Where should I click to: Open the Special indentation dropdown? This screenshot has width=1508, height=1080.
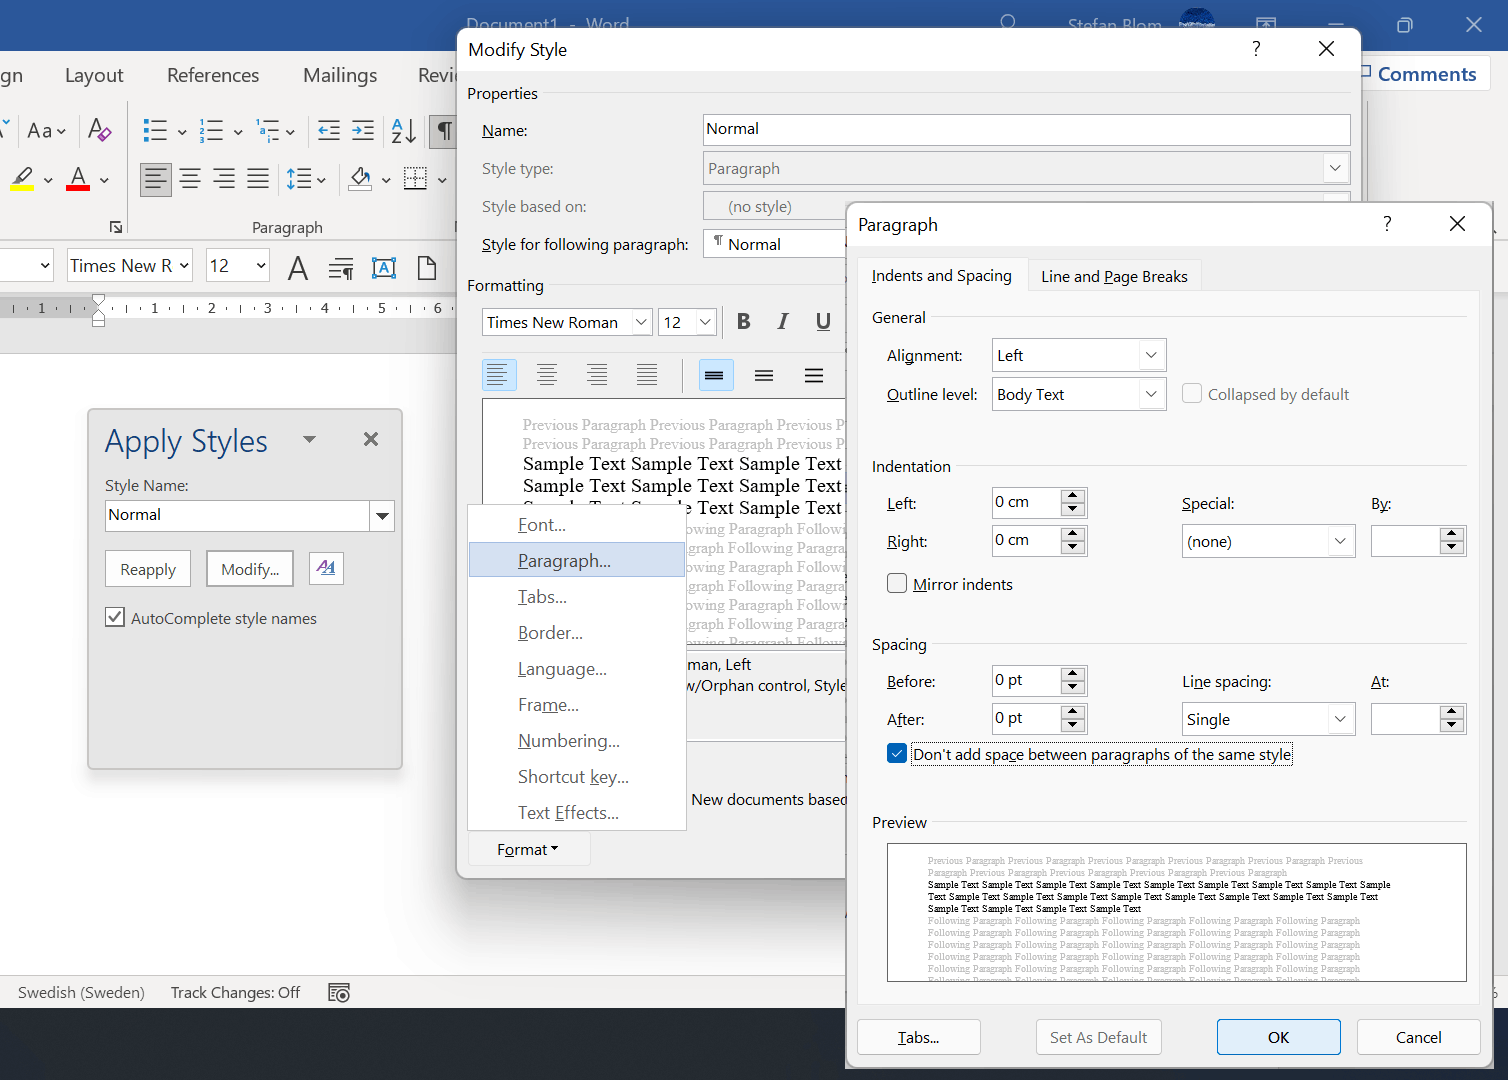[1268, 541]
